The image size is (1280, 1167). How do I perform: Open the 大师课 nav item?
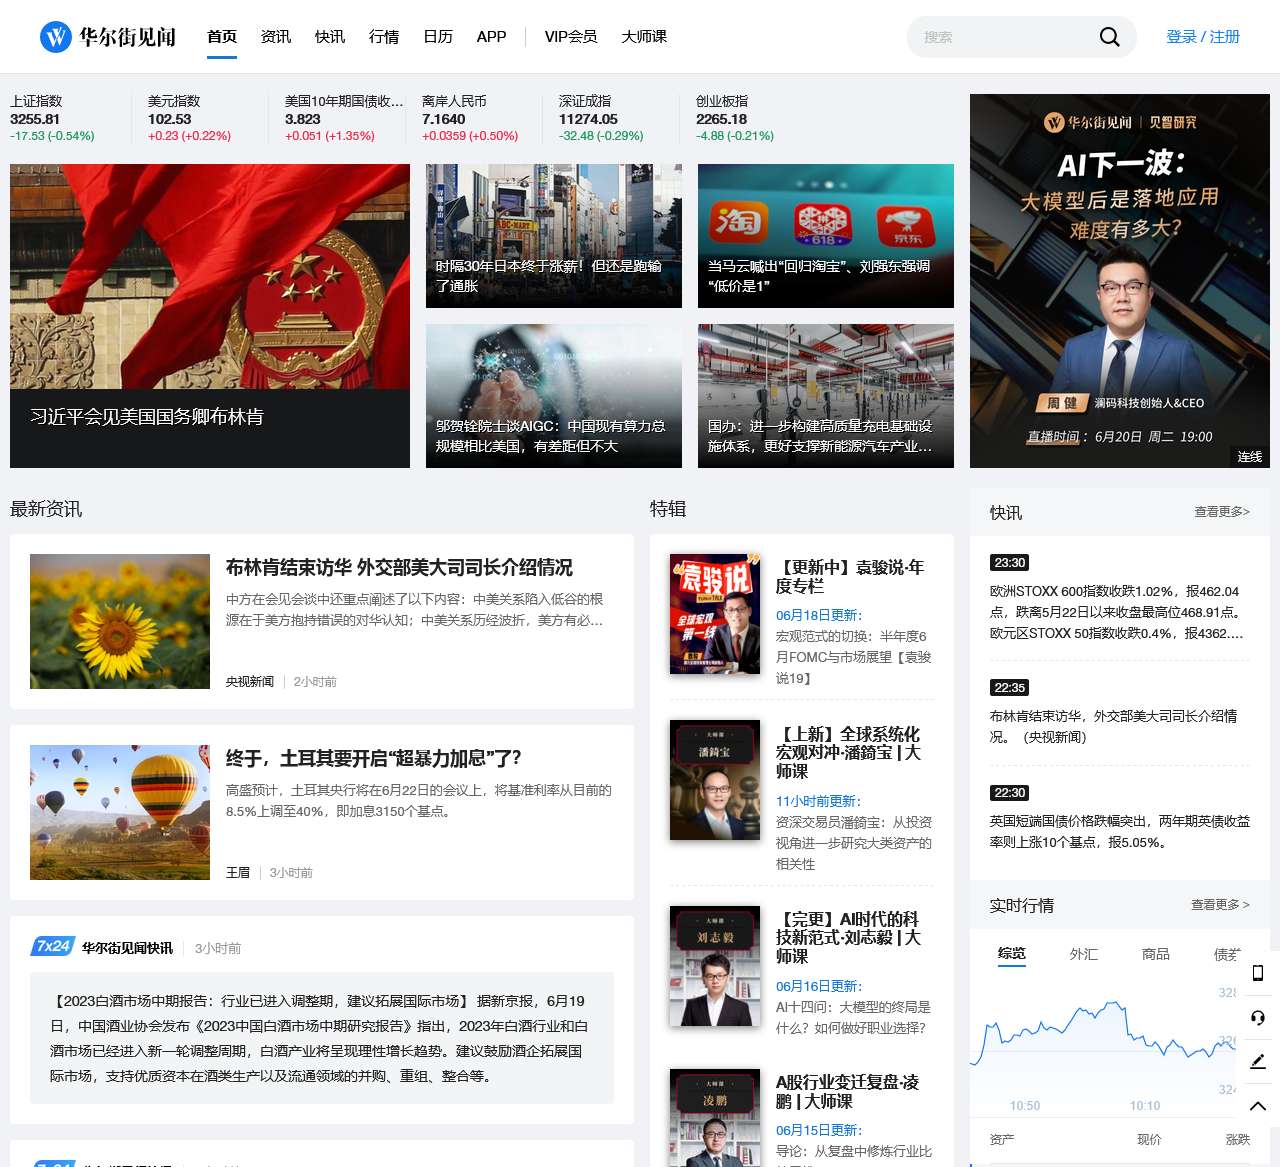[644, 37]
